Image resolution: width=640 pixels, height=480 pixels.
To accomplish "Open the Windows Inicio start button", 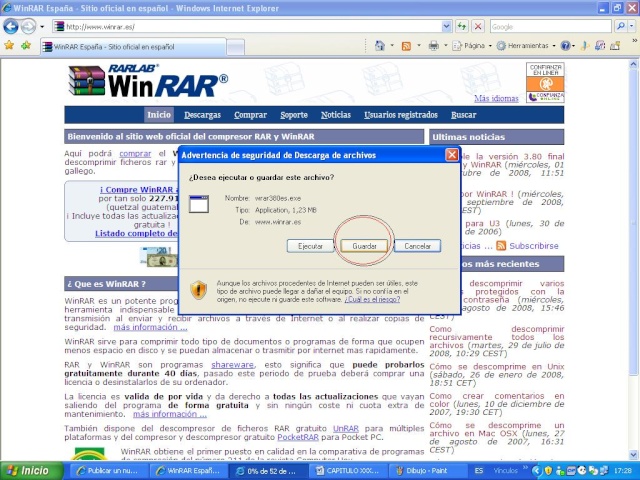I will 31,471.
